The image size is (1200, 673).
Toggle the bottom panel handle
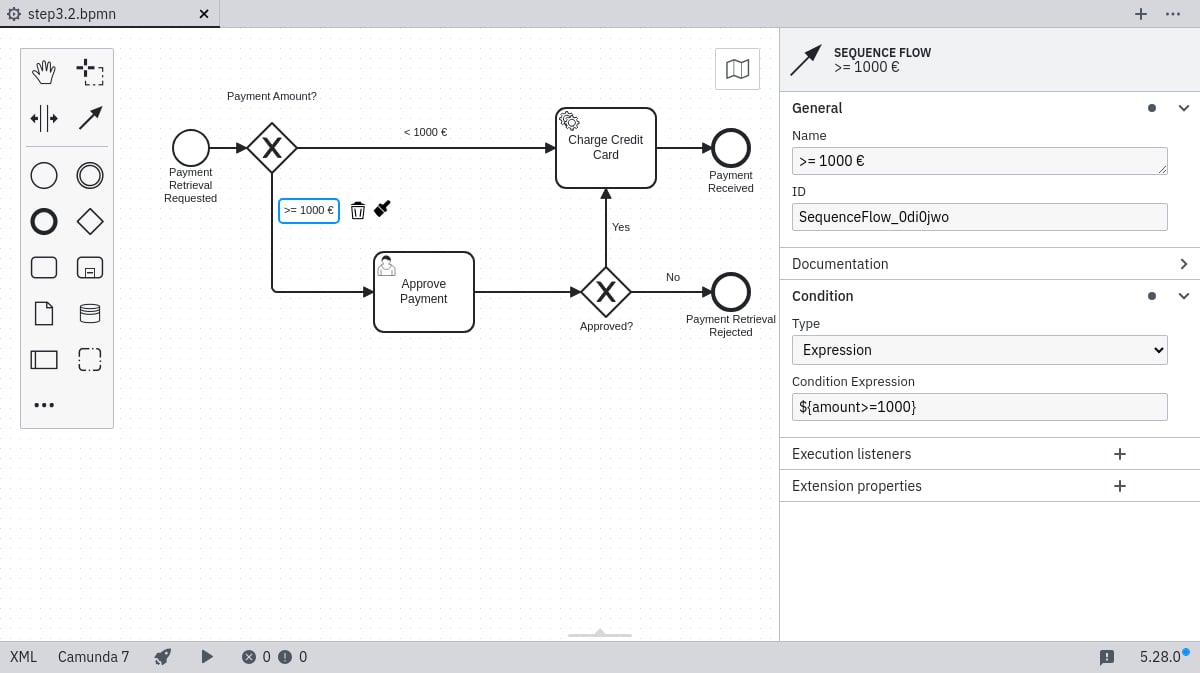(x=600, y=633)
